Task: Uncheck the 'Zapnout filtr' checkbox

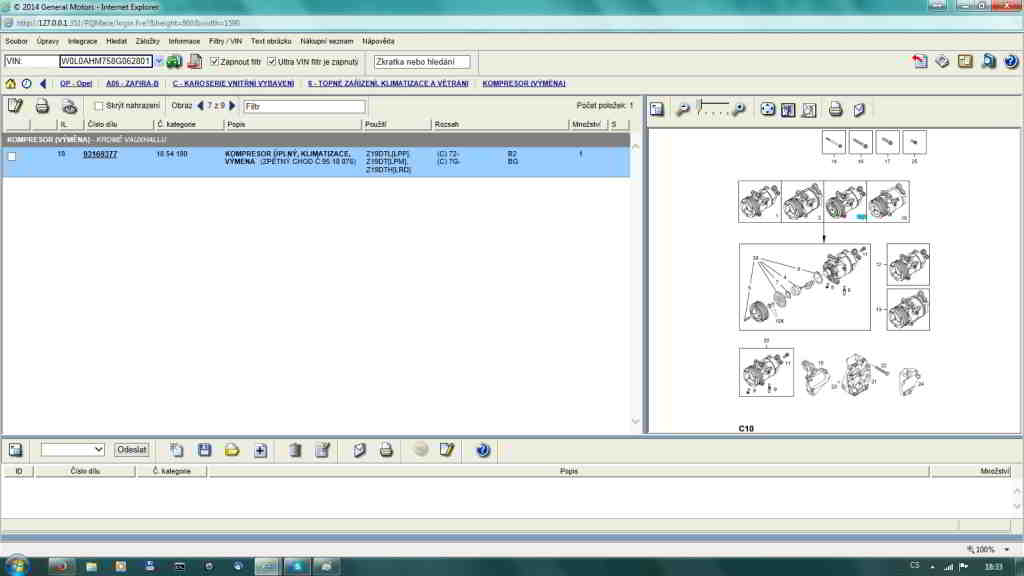Action: coord(212,62)
